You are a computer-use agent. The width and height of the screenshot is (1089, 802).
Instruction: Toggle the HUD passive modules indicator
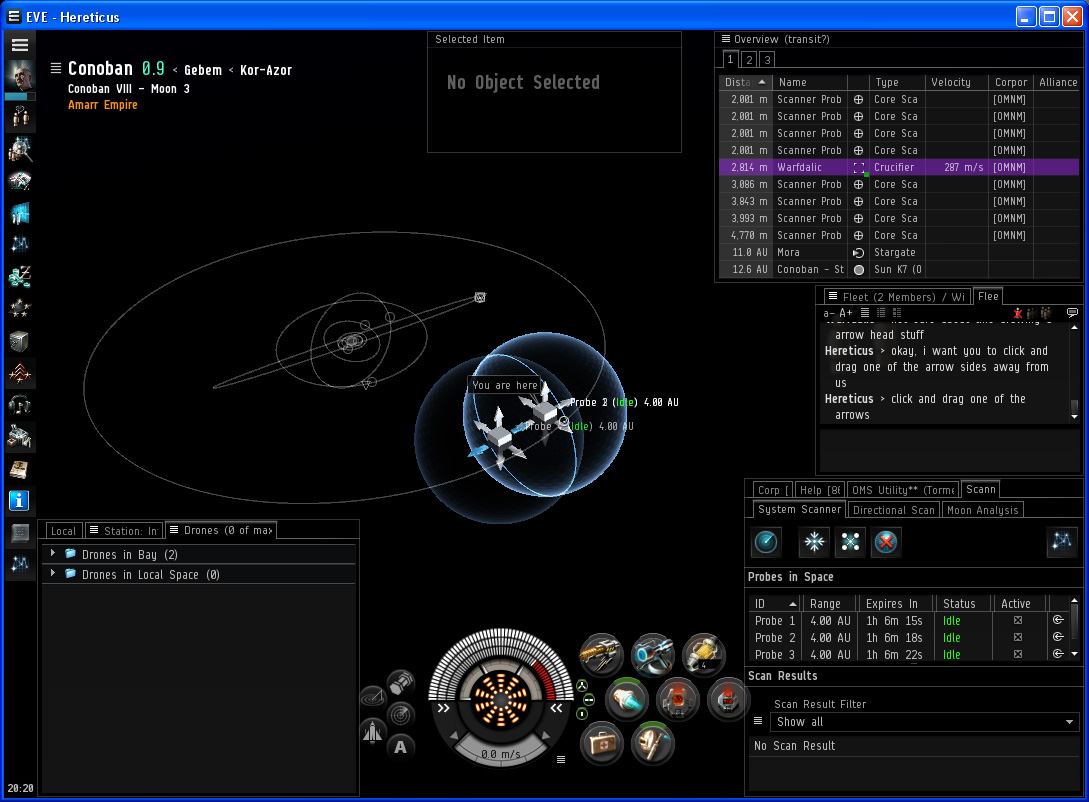pyautogui.click(x=582, y=686)
